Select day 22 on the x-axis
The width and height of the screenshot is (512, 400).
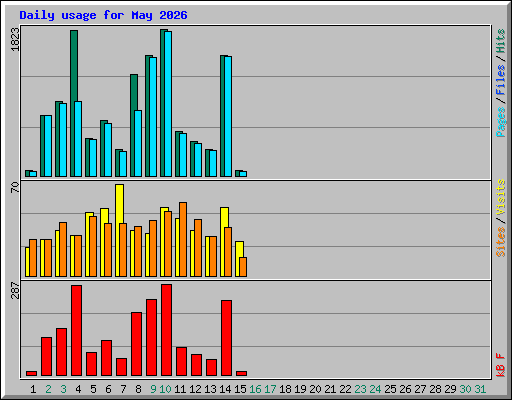click(345, 389)
